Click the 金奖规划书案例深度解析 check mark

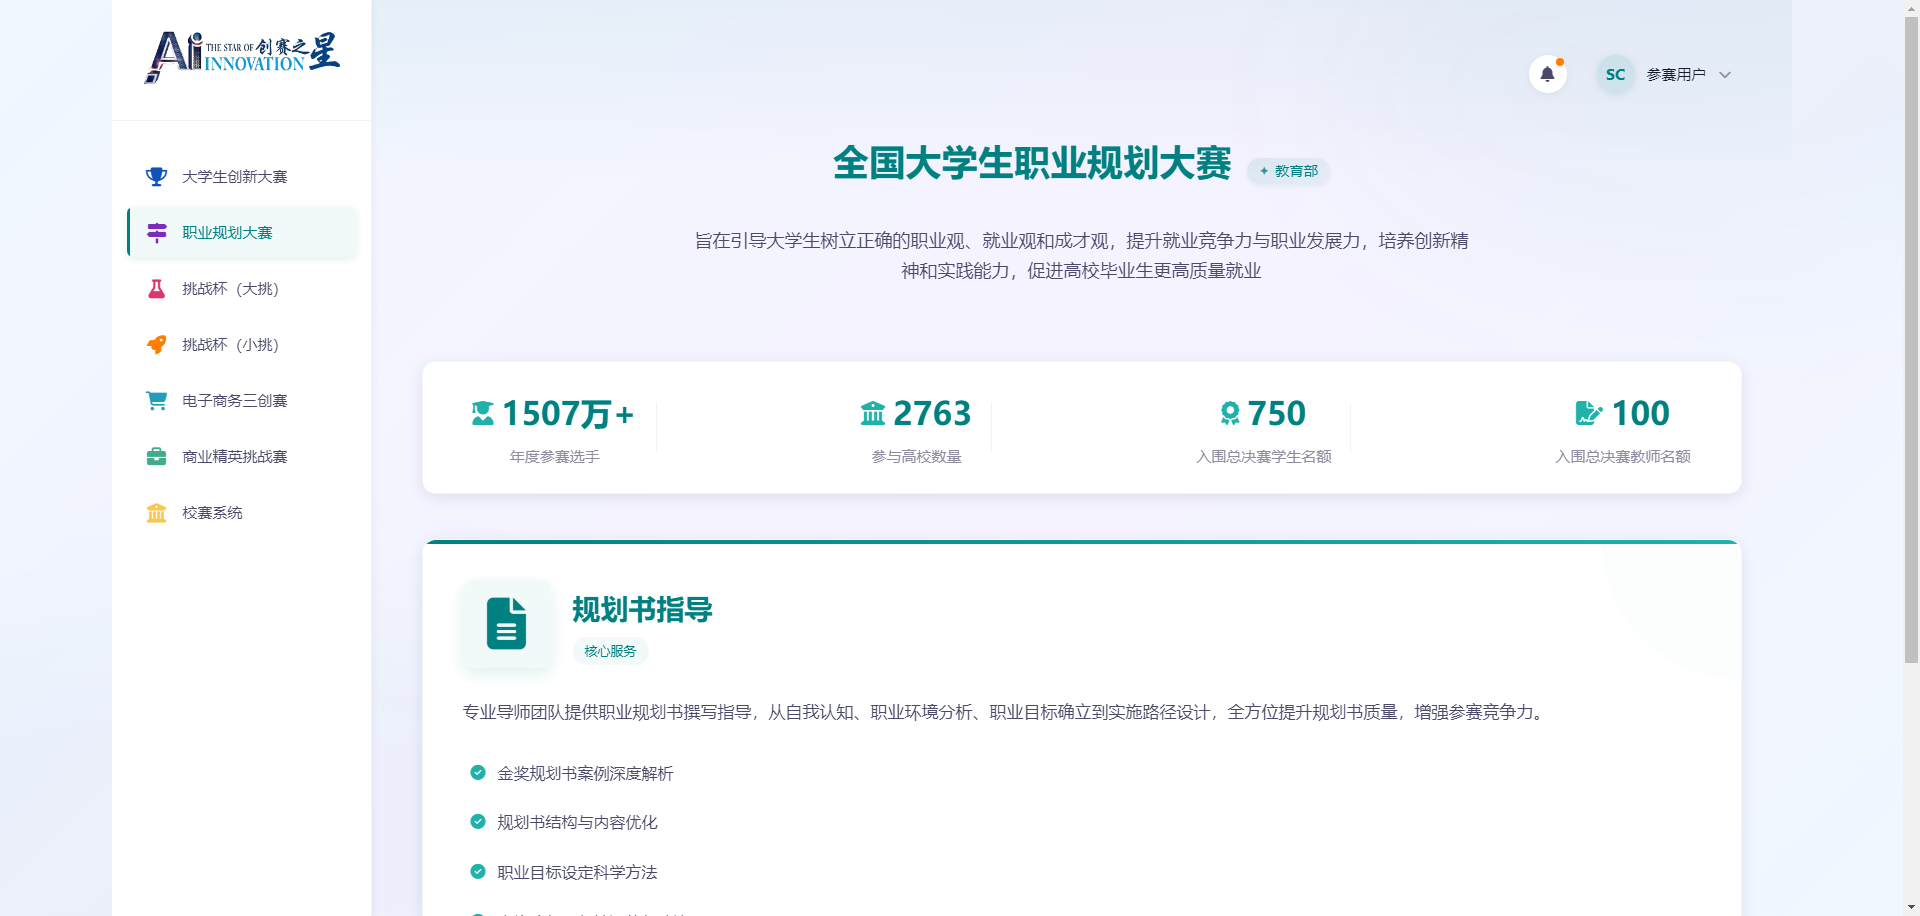pyautogui.click(x=478, y=773)
